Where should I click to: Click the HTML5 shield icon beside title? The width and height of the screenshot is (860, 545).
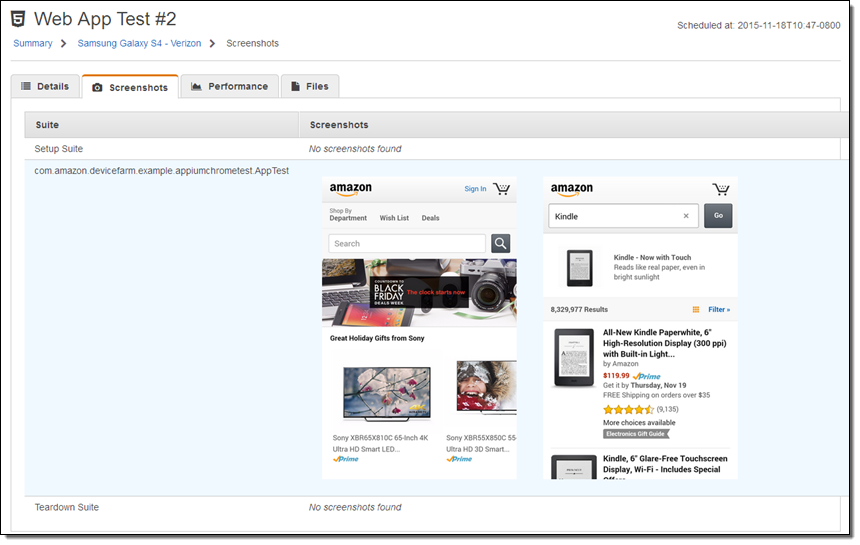coord(18,18)
